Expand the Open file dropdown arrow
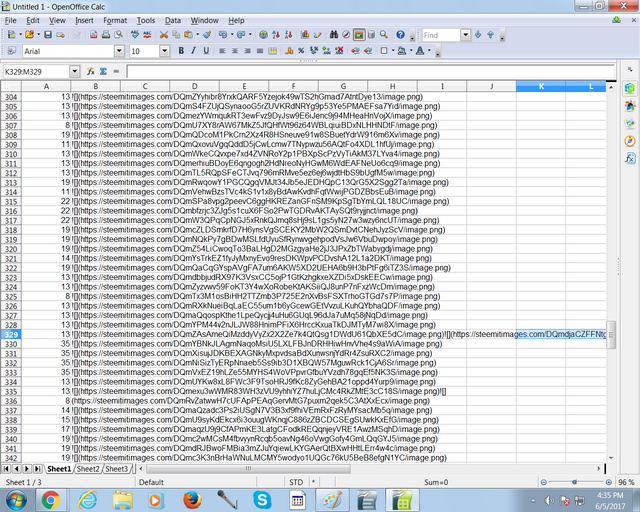This screenshot has width=640, height=512. tap(38, 35)
